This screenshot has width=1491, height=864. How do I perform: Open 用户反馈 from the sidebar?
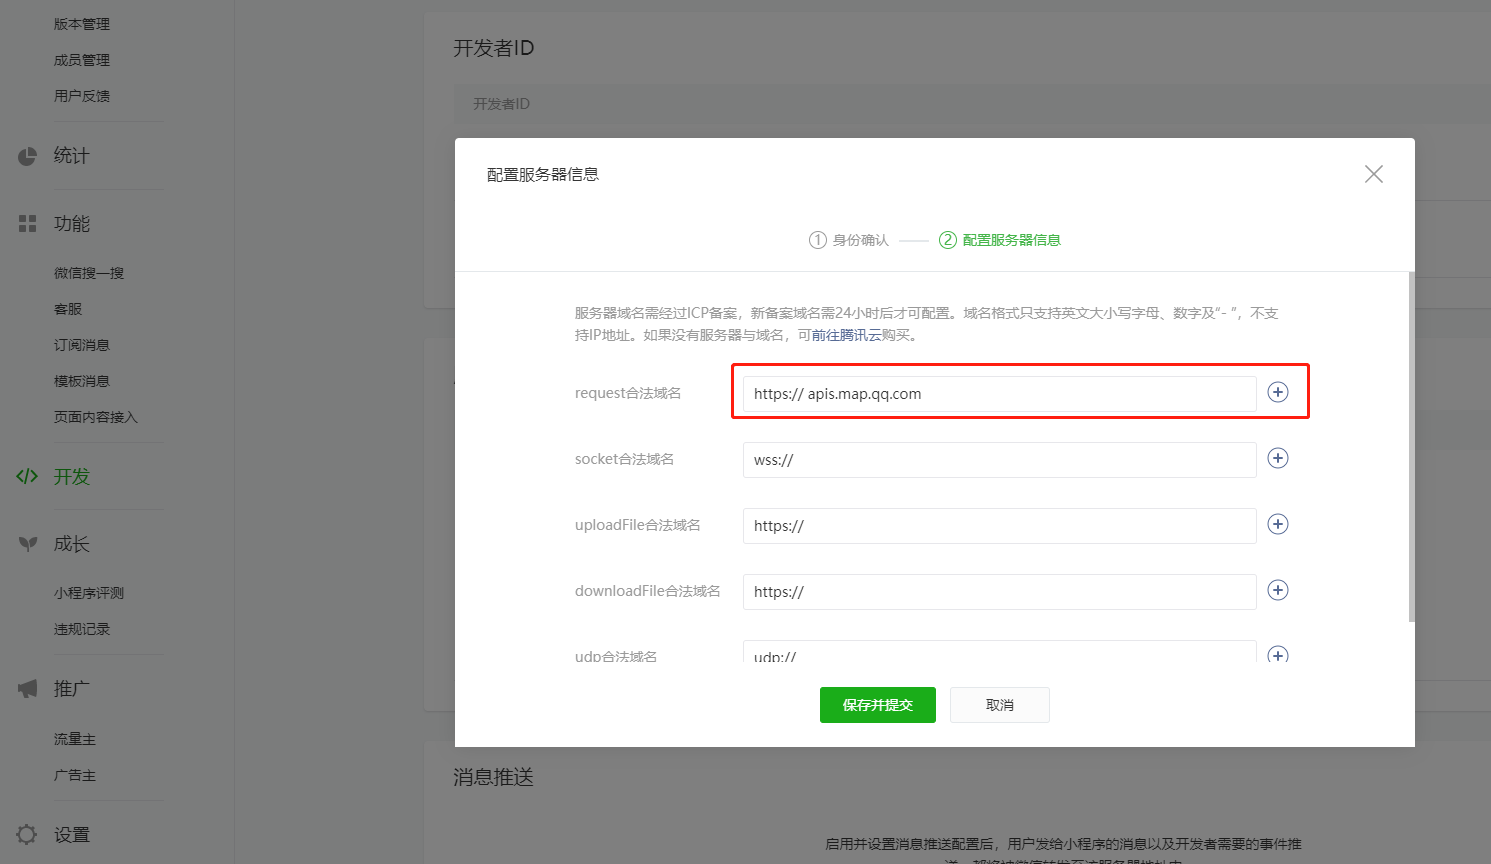[x=82, y=95]
